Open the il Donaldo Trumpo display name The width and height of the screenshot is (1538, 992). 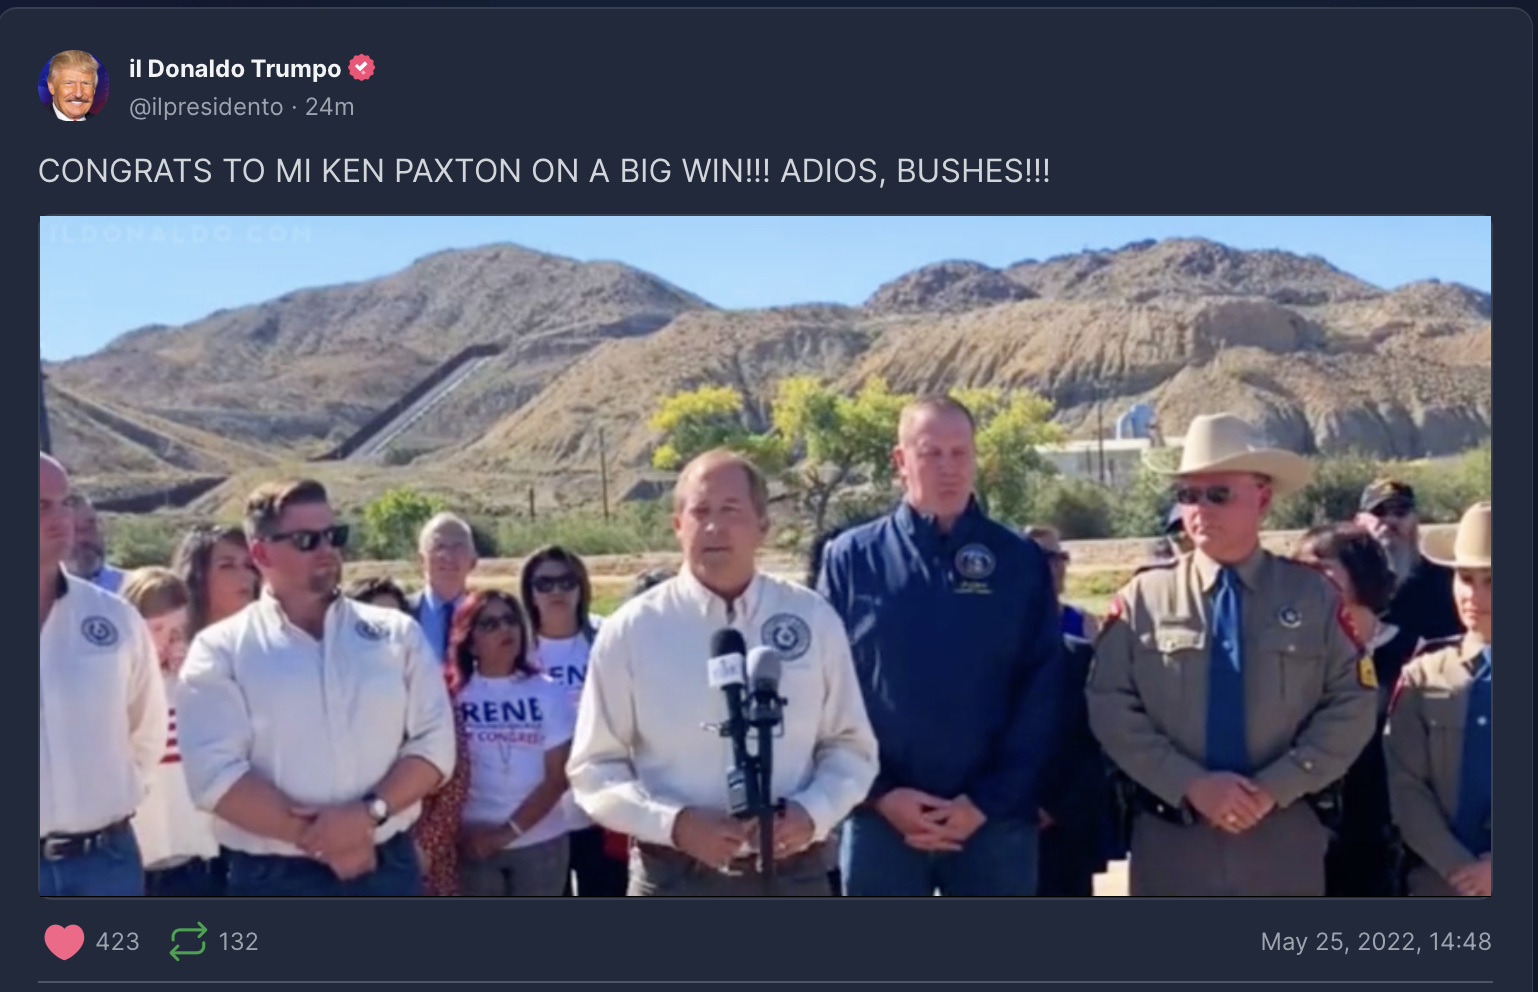click(x=235, y=68)
